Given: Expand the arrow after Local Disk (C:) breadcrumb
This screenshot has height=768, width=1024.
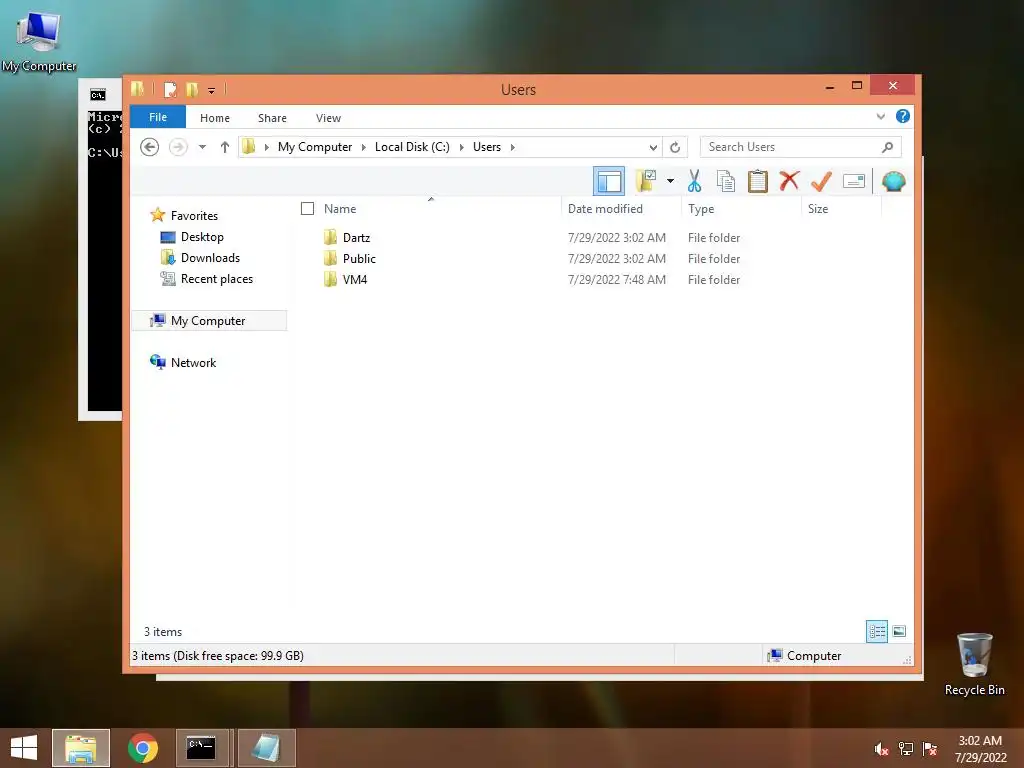Looking at the screenshot, I should tap(461, 147).
